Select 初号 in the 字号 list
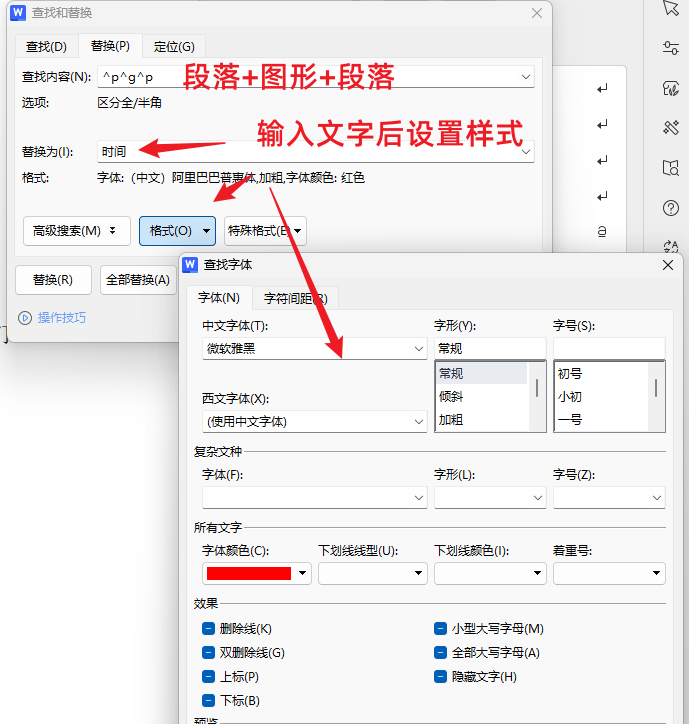This screenshot has height=724, width=689. point(601,374)
